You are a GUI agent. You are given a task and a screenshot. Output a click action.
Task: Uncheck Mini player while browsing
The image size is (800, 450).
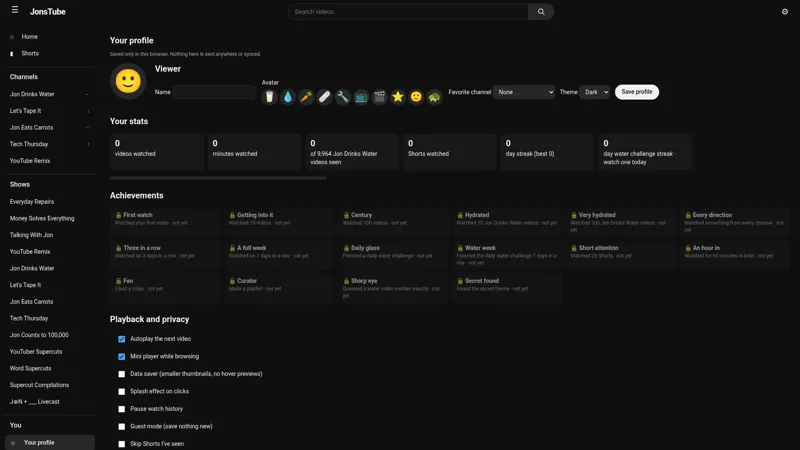121,357
